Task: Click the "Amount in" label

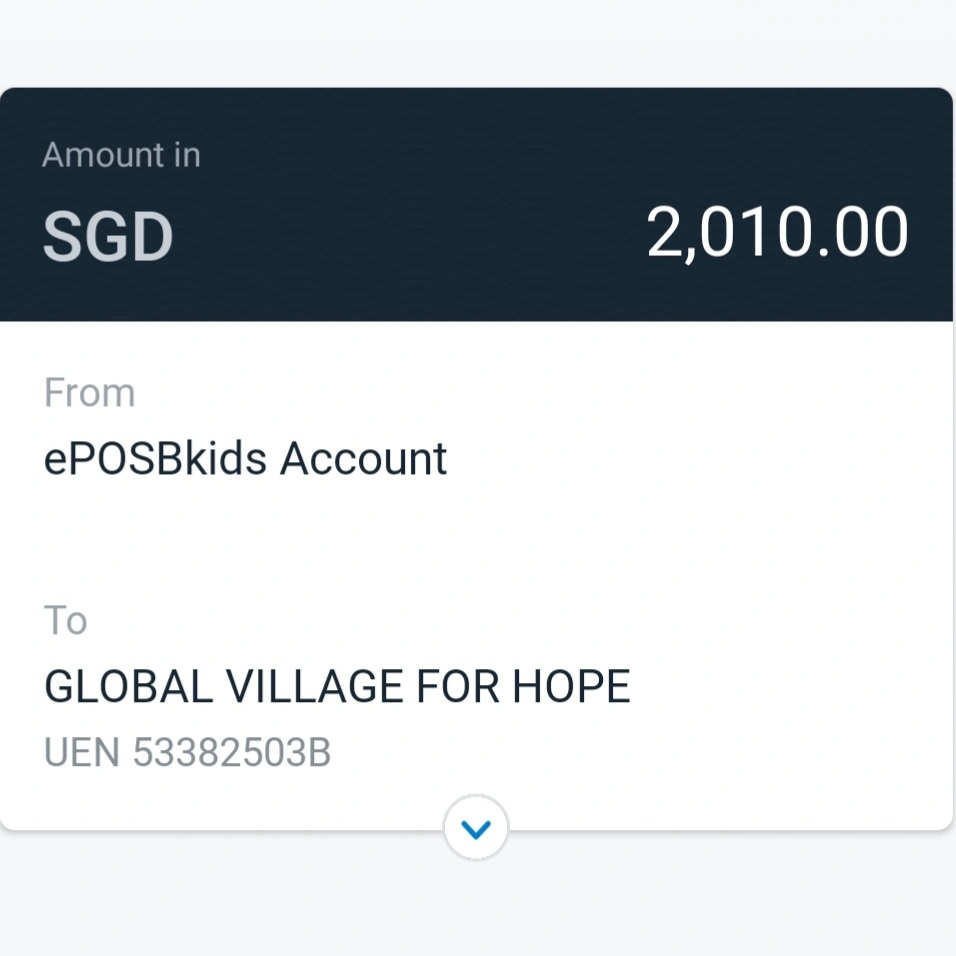Action: [121, 155]
